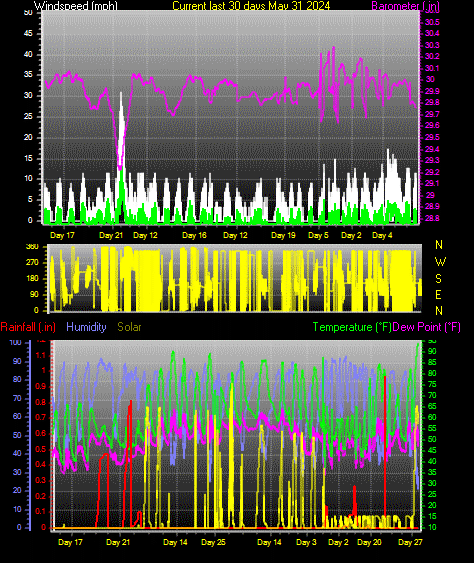Click the "Day 27" label under the rainfall chart
The height and width of the screenshot is (563, 474).
click(x=410, y=542)
